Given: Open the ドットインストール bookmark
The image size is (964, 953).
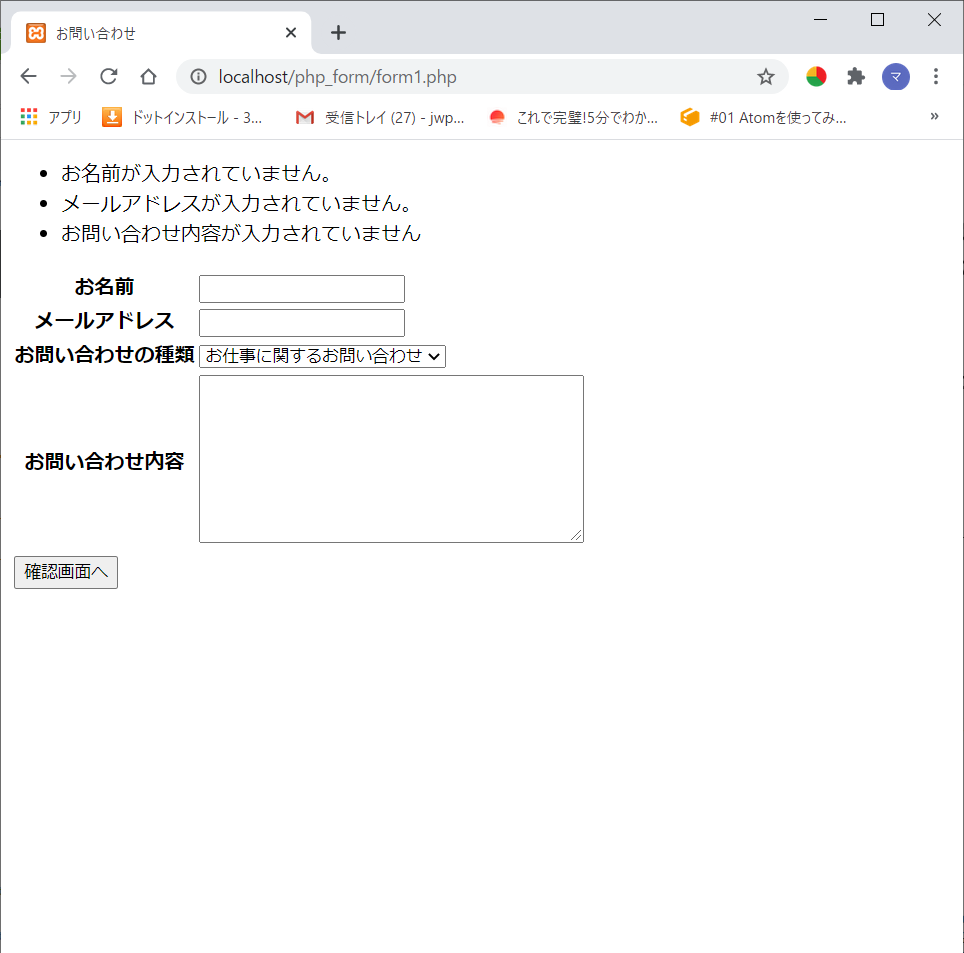Looking at the screenshot, I should 182,117.
